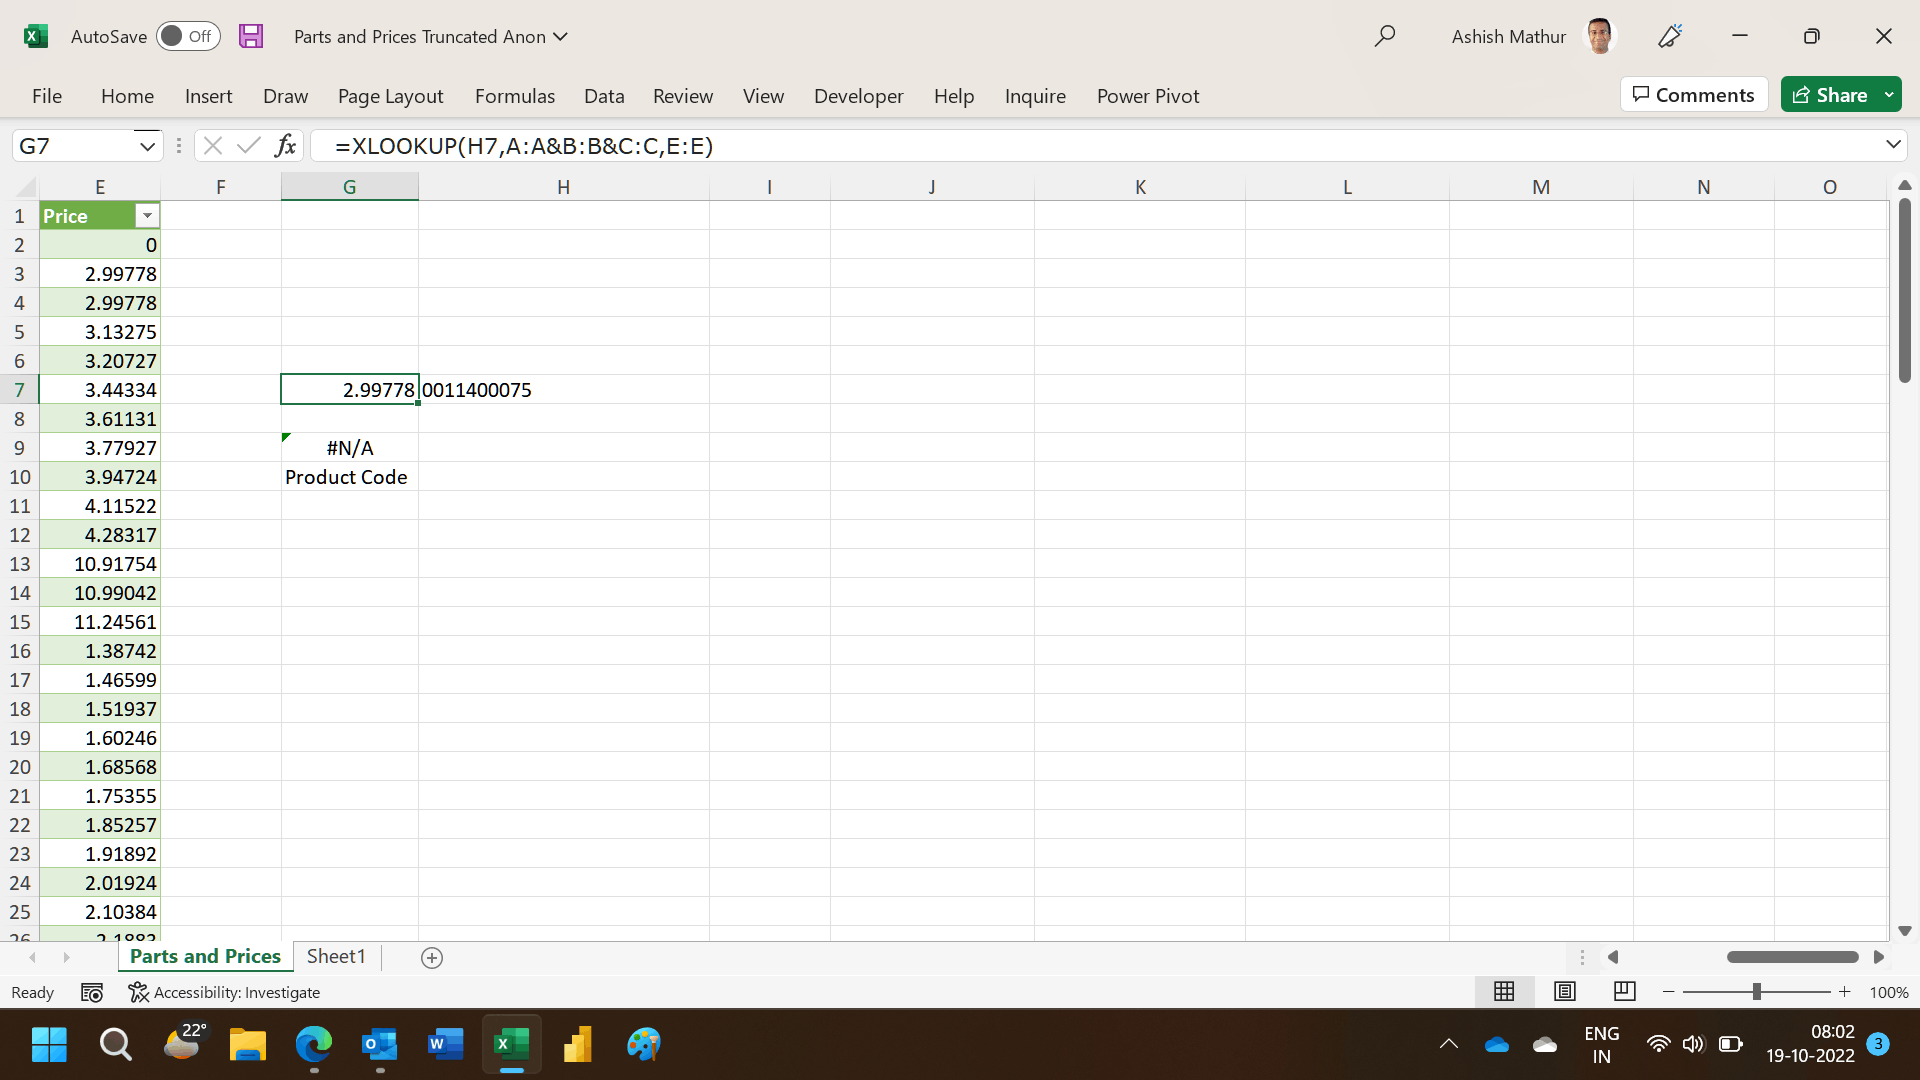Open Word from the Windows taskbar
Image resolution: width=1920 pixels, height=1080 pixels.
pos(445,1045)
